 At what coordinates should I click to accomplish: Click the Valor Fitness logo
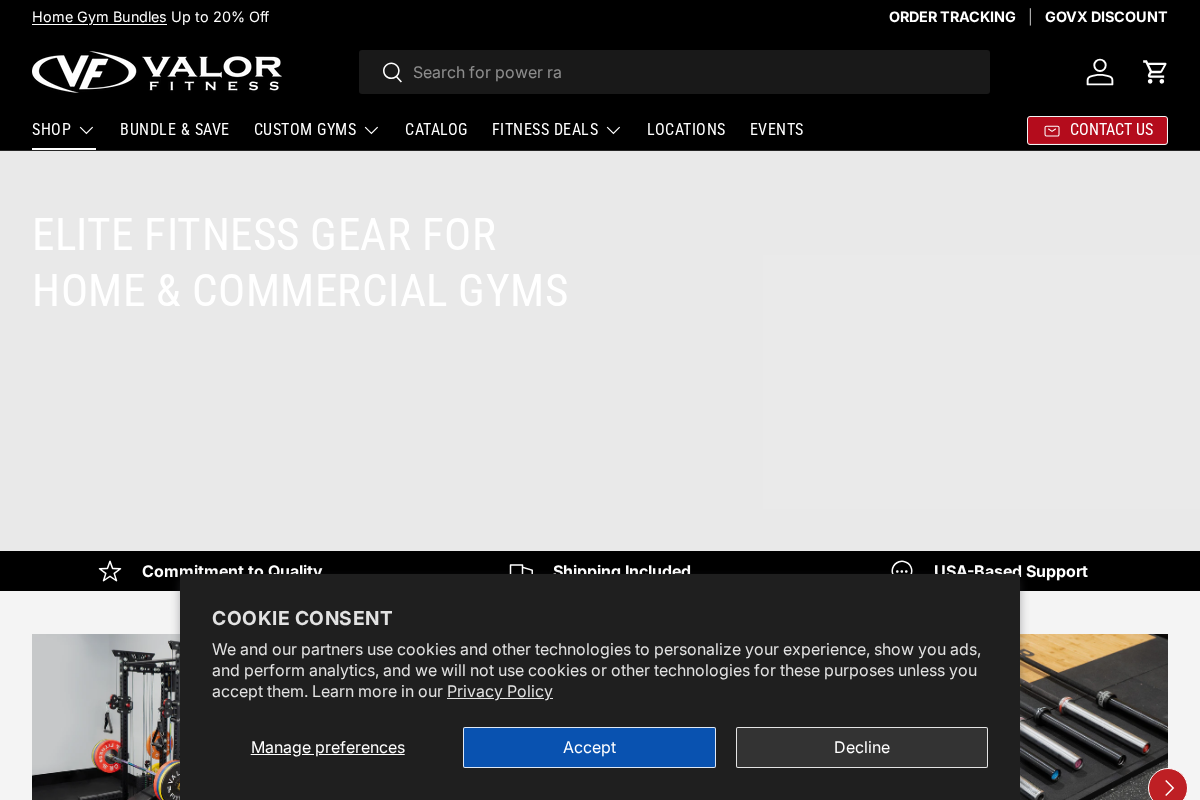(156, 72)
